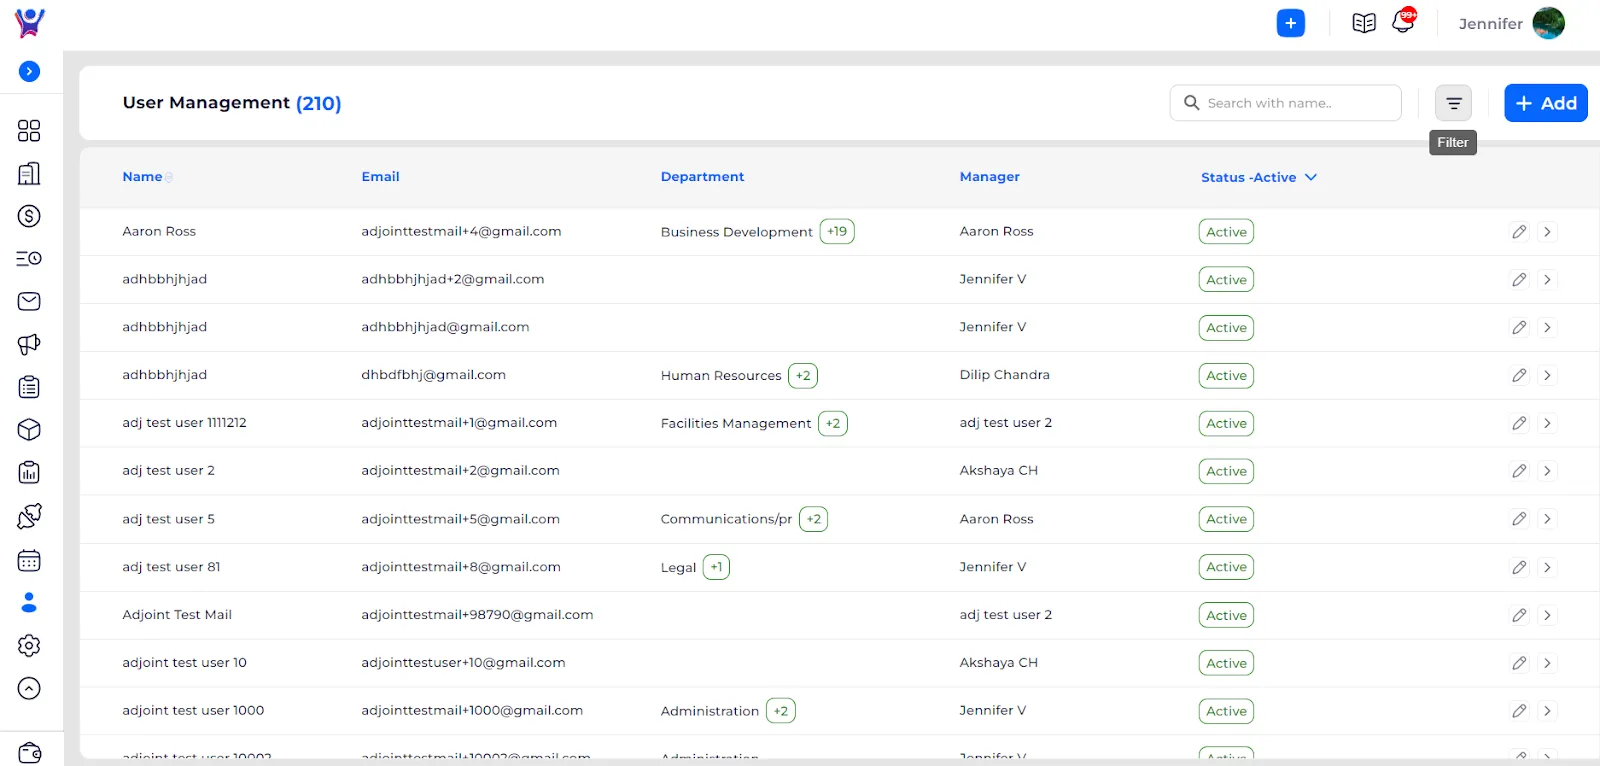The height and width of the screenshot is (766, 1600).
Task: Click the Department column header
Action: point(702,177)
